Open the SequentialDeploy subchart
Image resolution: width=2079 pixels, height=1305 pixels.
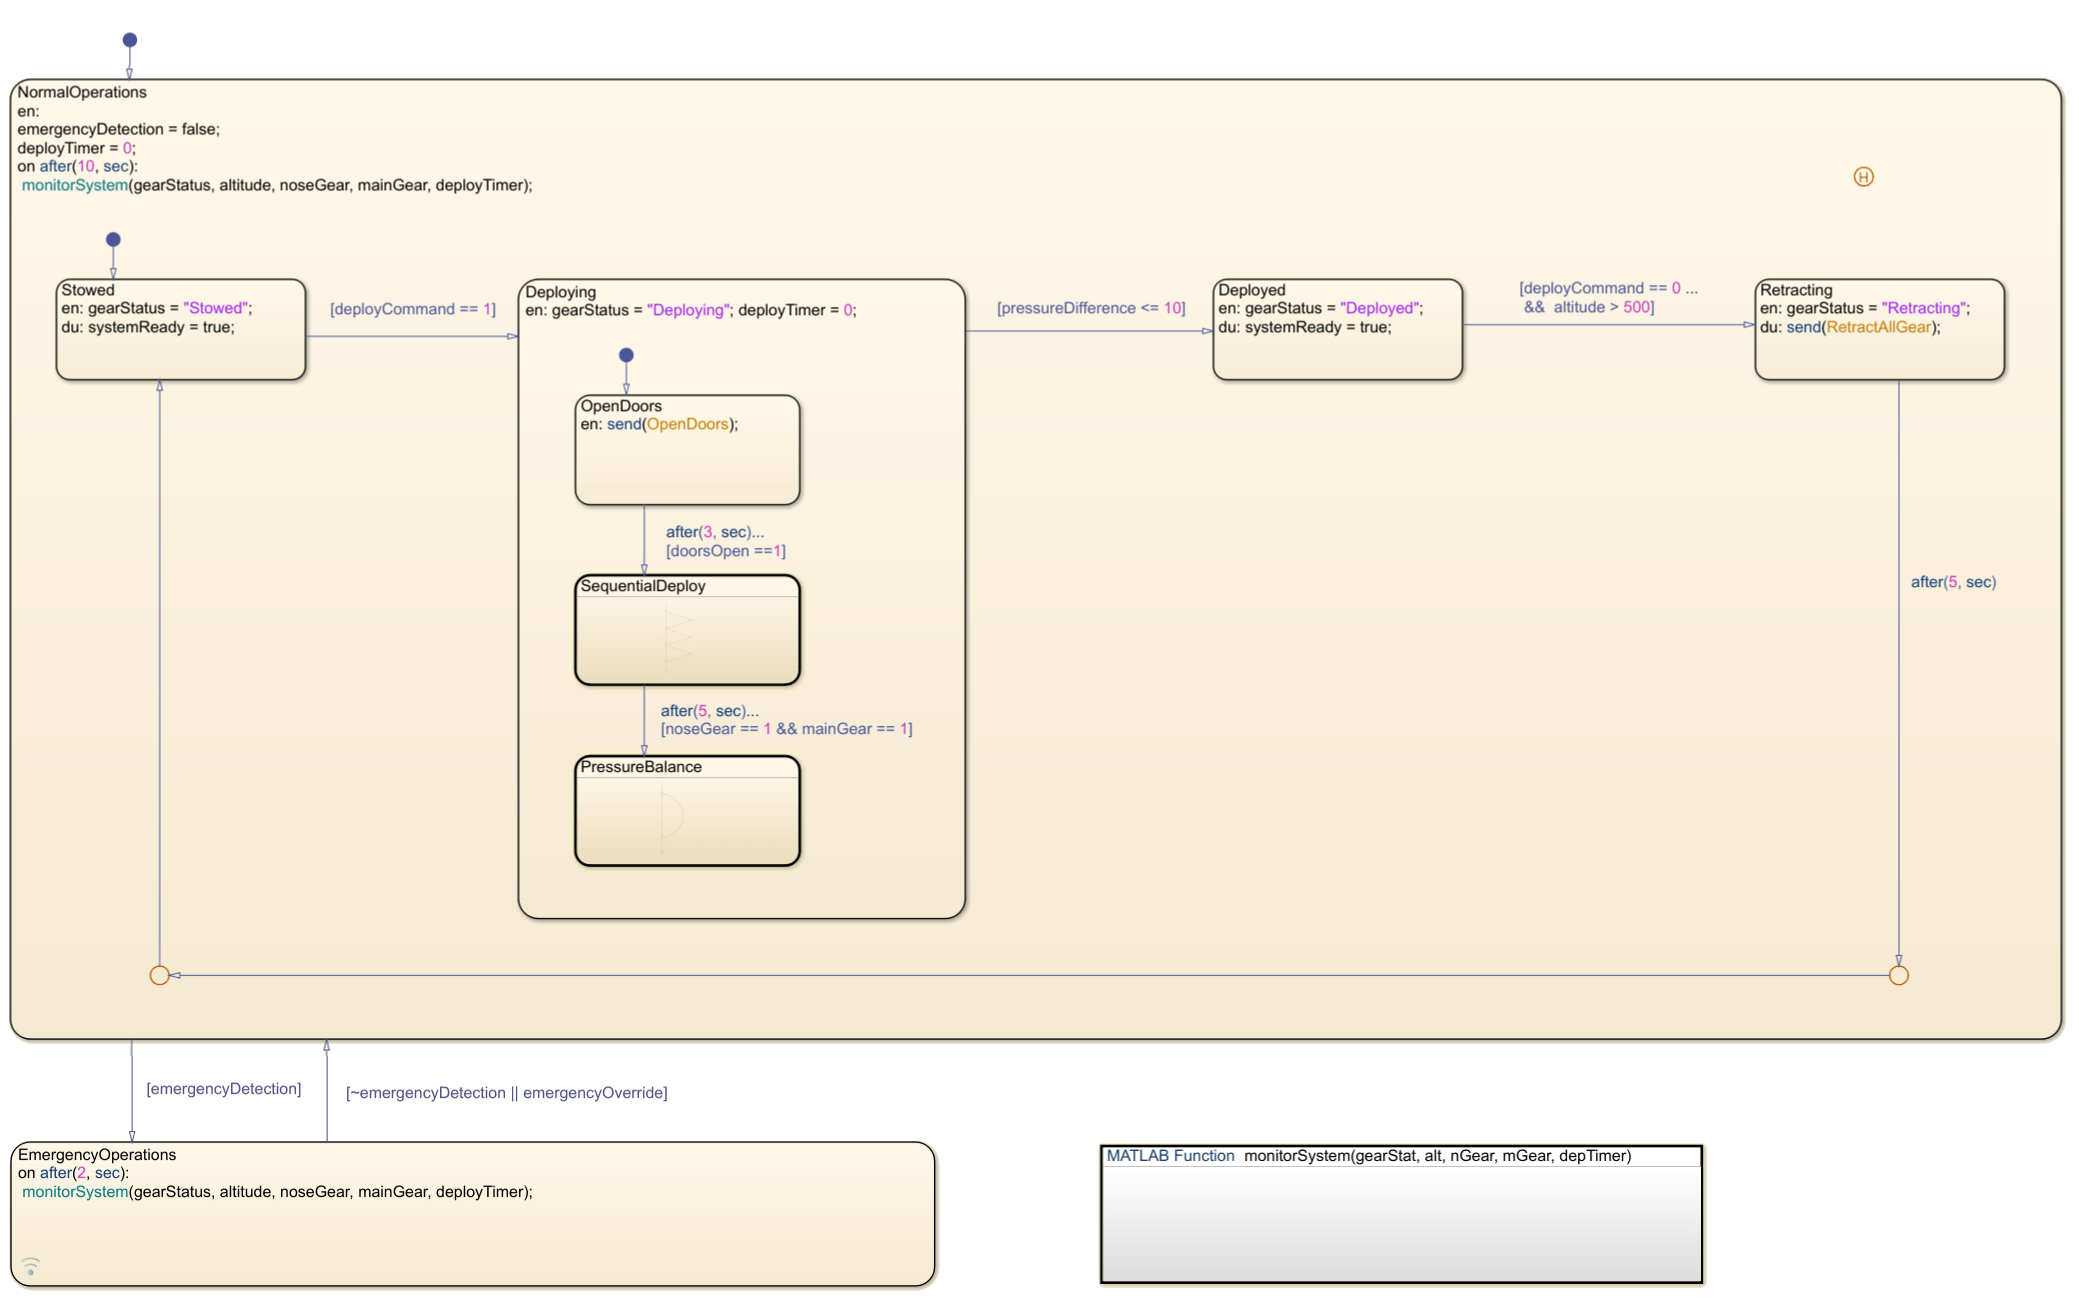pyautogui.click(x=687, y=629)
